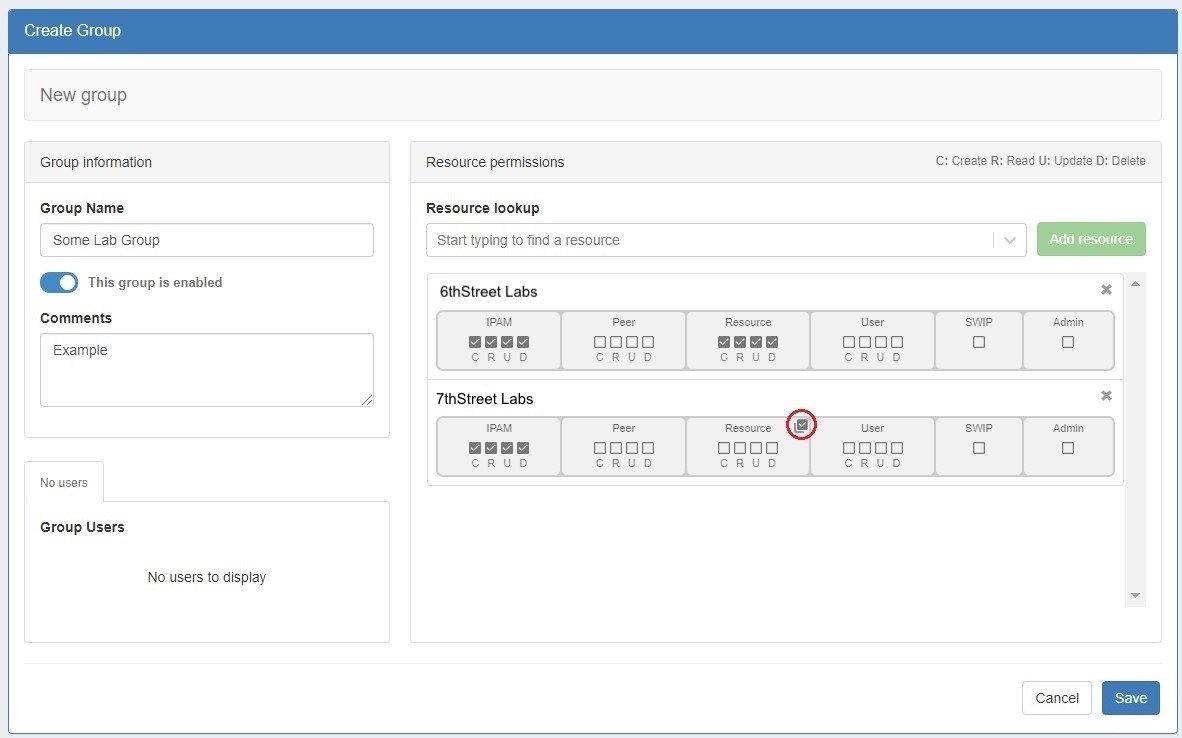
Task: Enable User Delete for 7thStreet Labs
Action: click(897, 448)
